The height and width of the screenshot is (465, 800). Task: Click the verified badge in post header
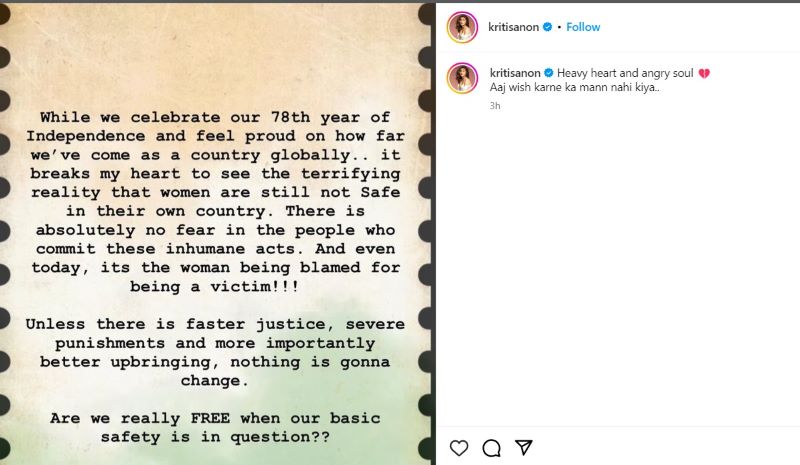[547, 27]
